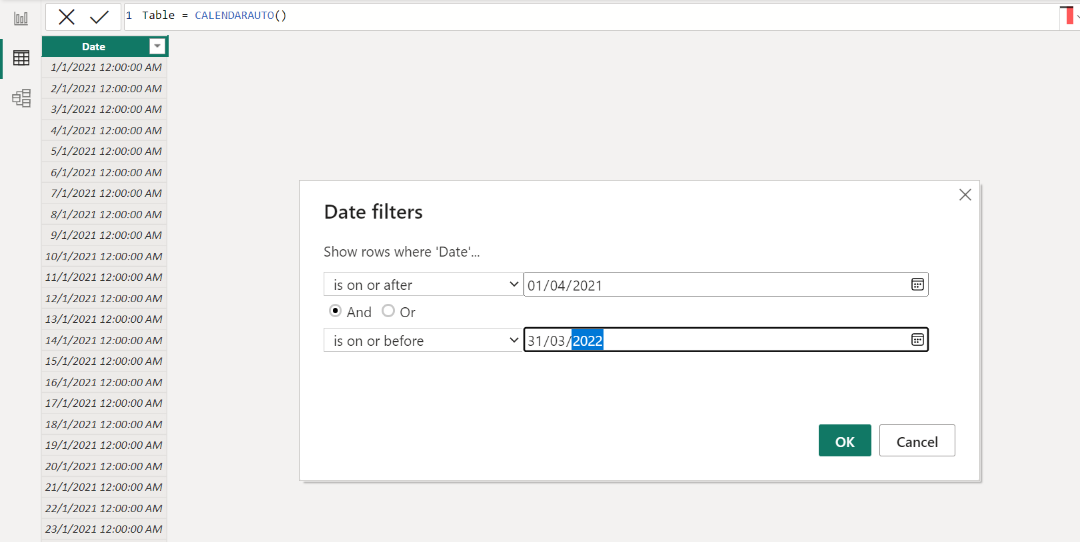Select the Date column header
Screen dimensions: 1080x542
pyautogui.click(x=94, y=47)
